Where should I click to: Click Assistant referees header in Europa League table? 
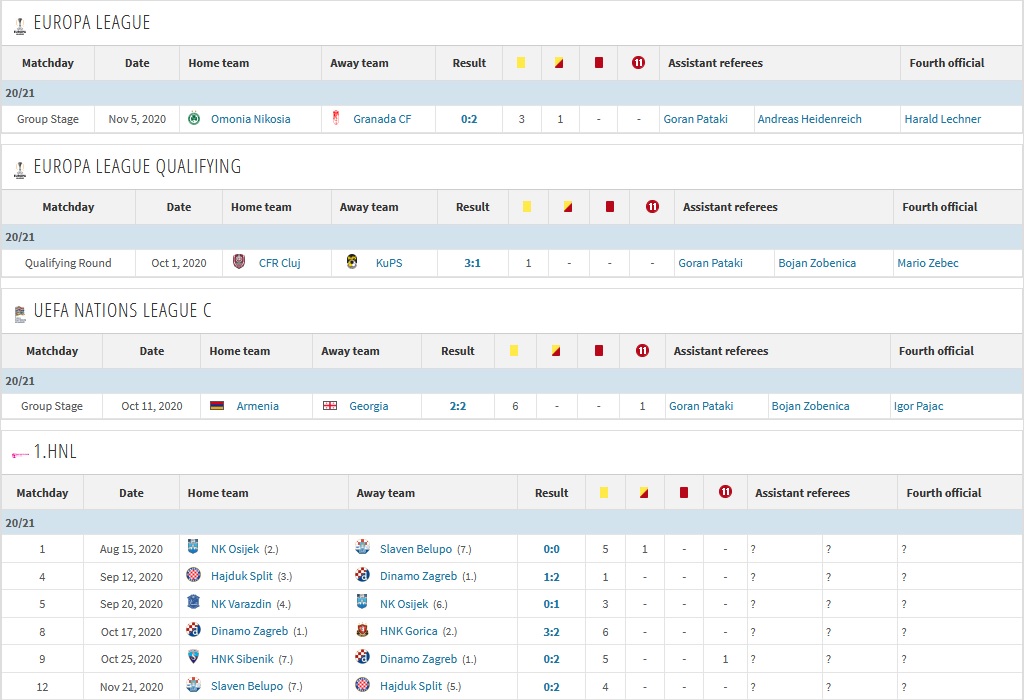715,63
